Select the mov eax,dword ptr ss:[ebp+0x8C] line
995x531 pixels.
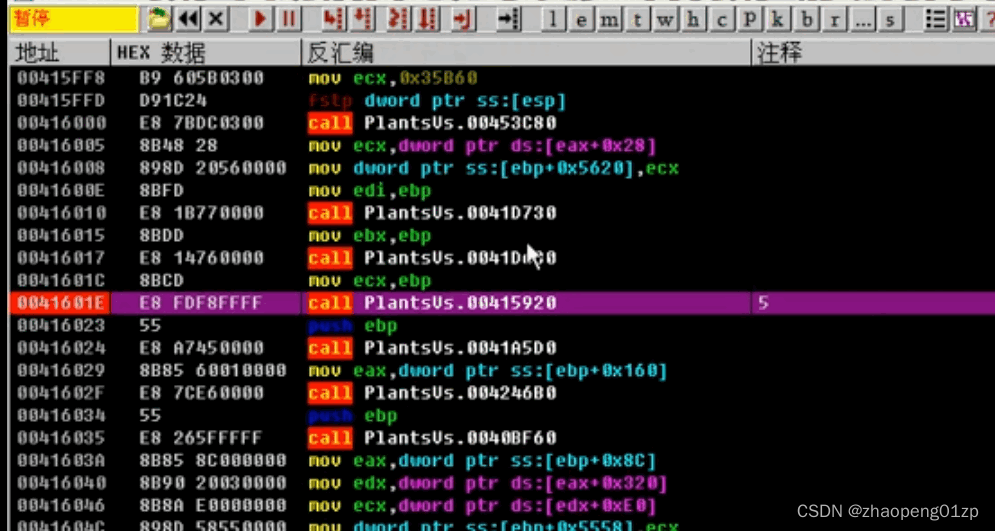coord(482,461)
